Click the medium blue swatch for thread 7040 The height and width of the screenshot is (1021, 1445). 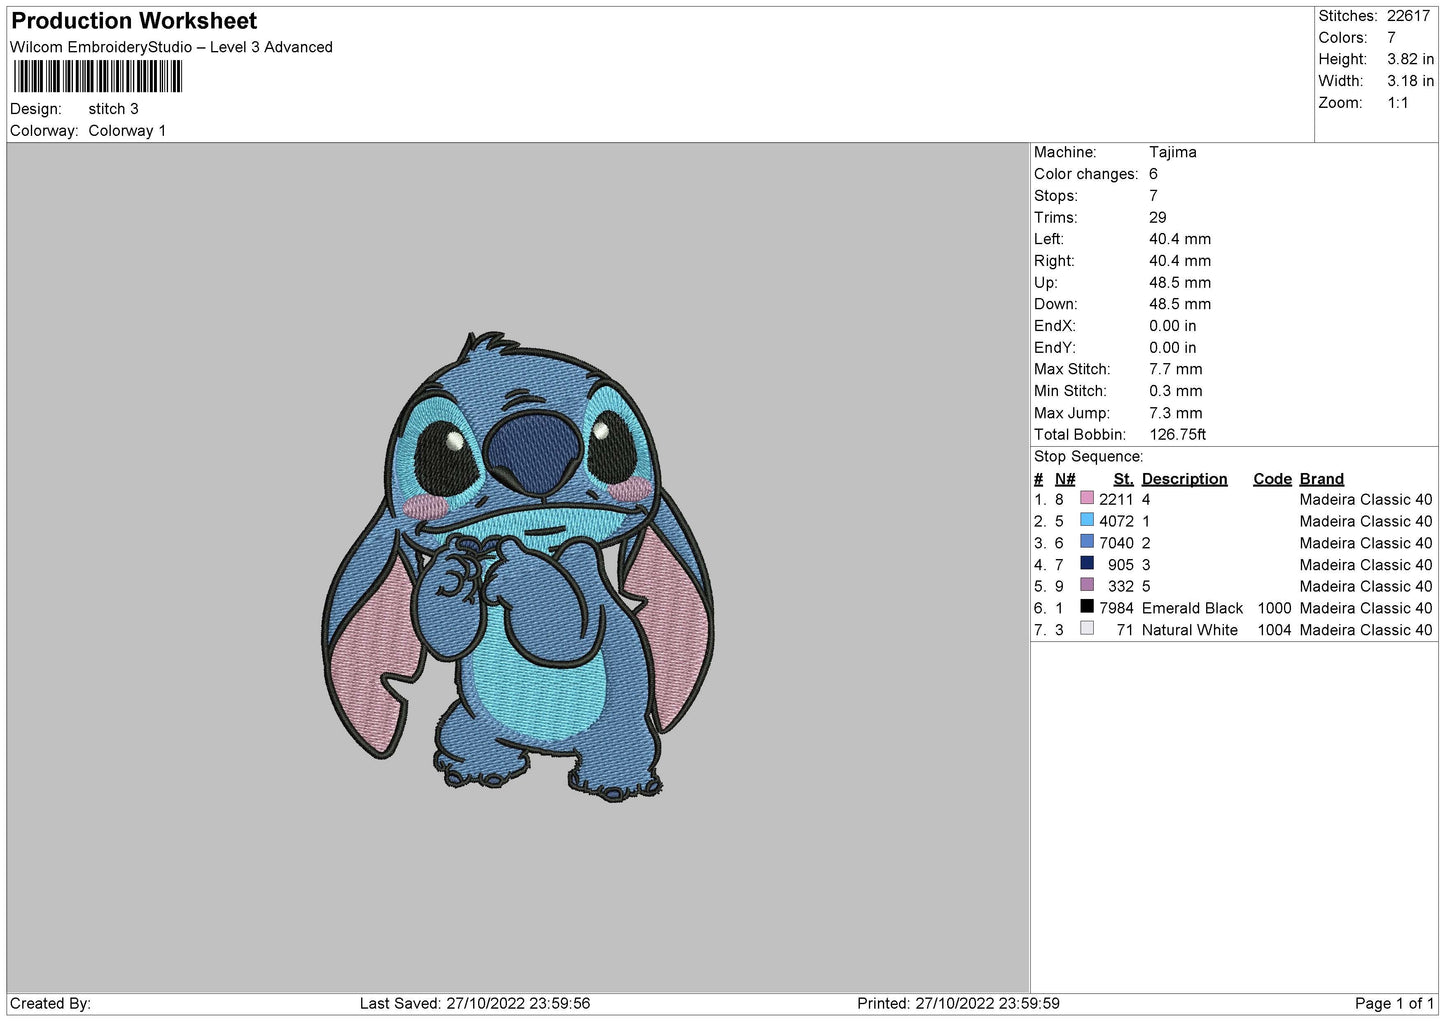tap(1087, 542)
